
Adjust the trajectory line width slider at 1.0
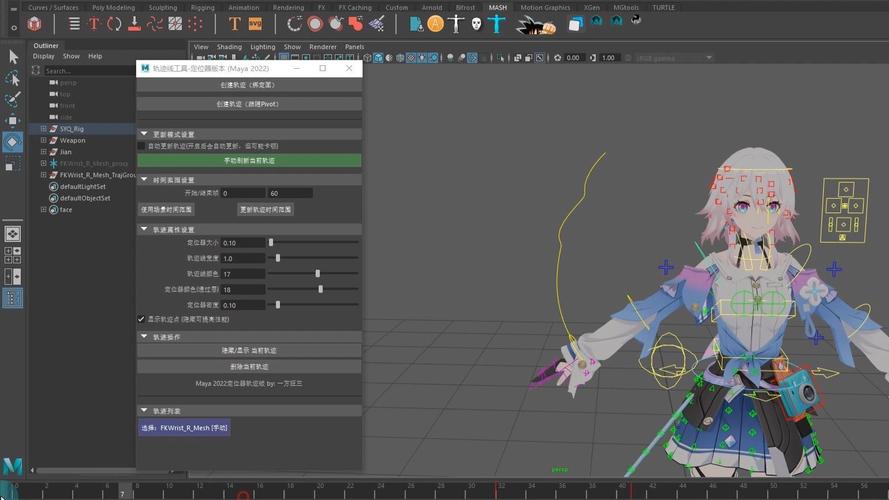click(x=278, y=258)
